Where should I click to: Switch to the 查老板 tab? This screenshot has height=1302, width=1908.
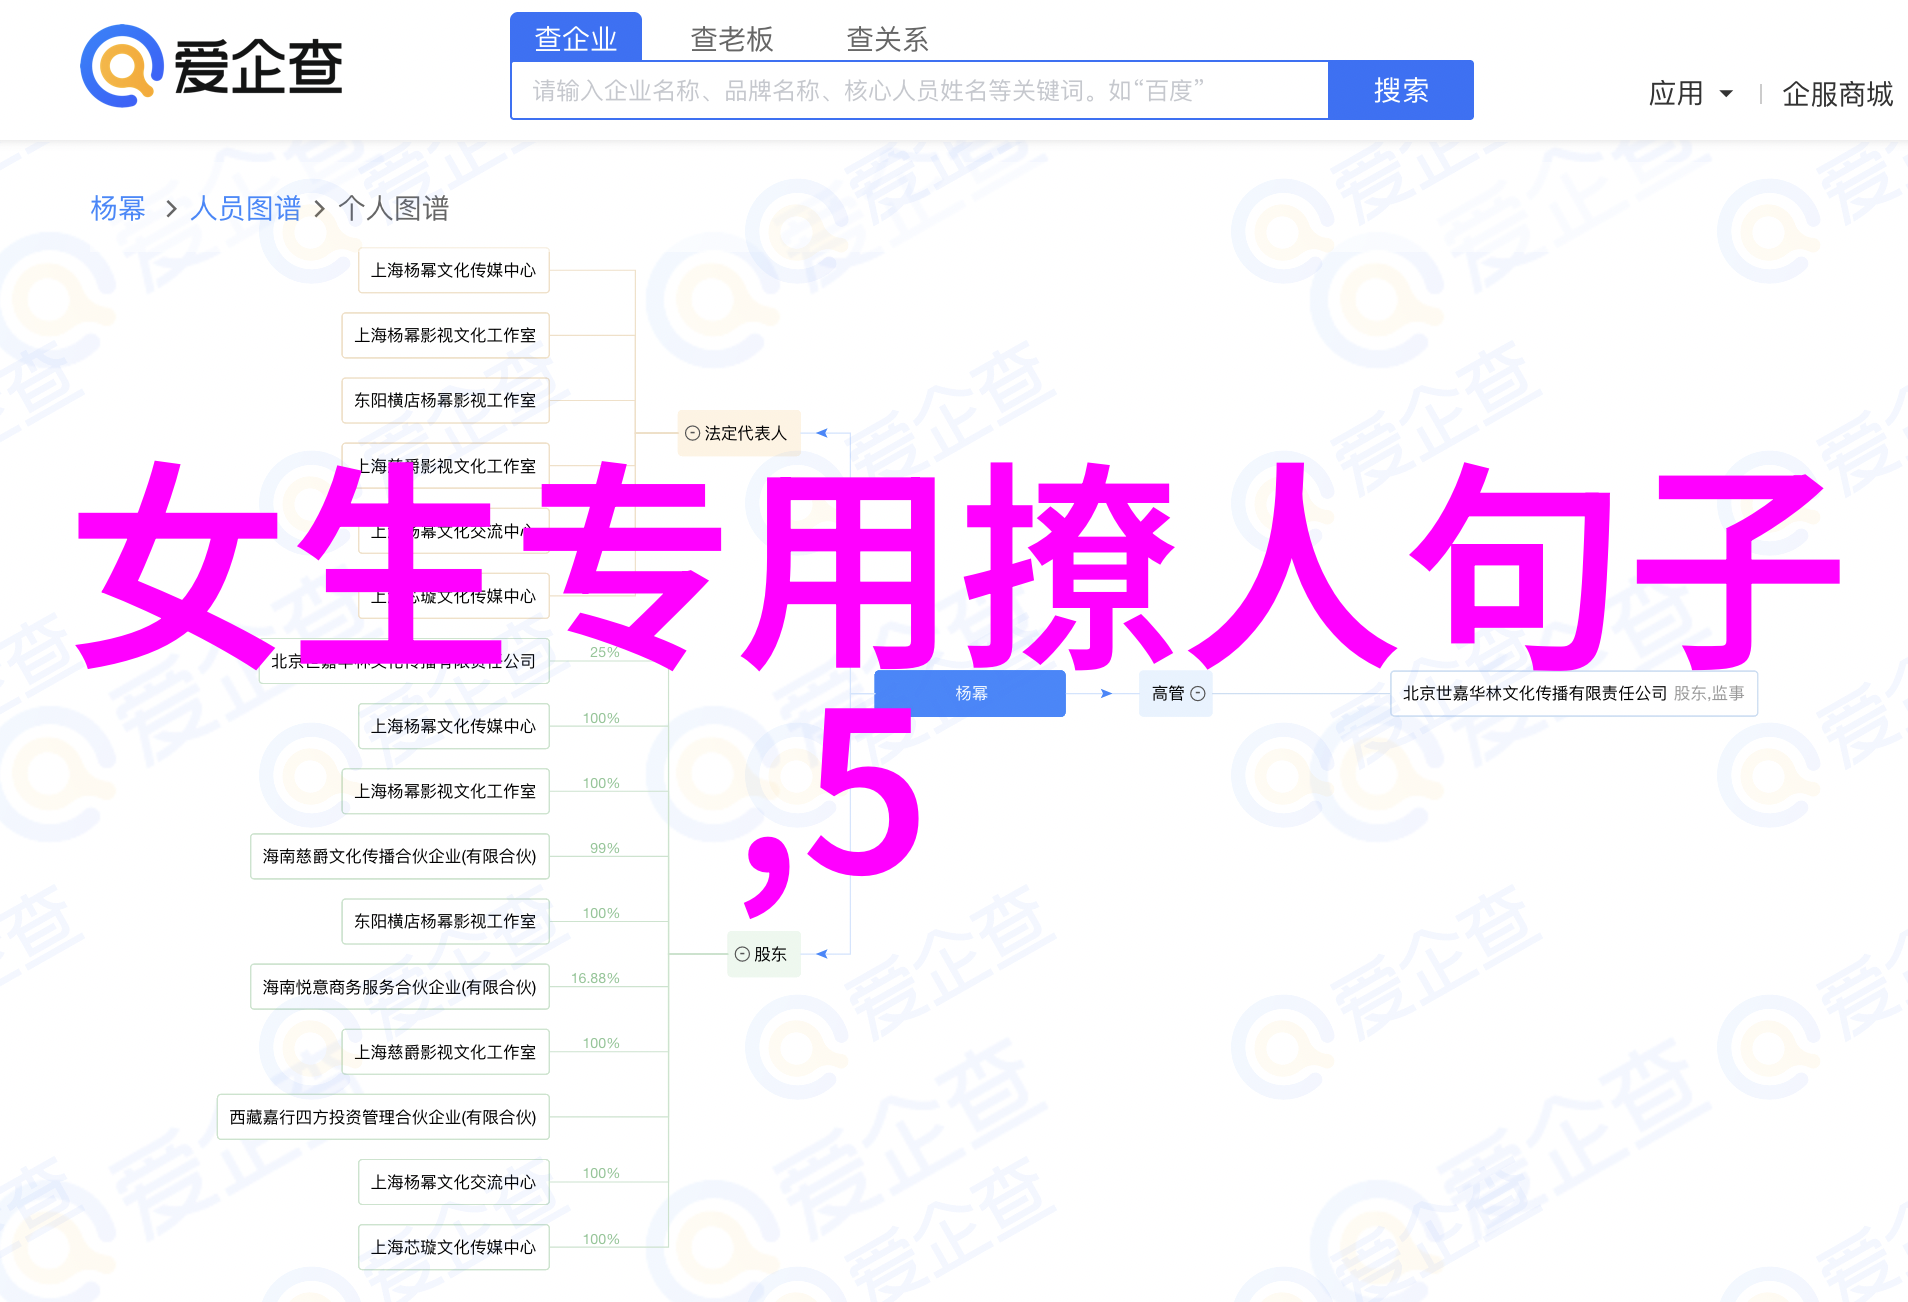tap(732, 38)
